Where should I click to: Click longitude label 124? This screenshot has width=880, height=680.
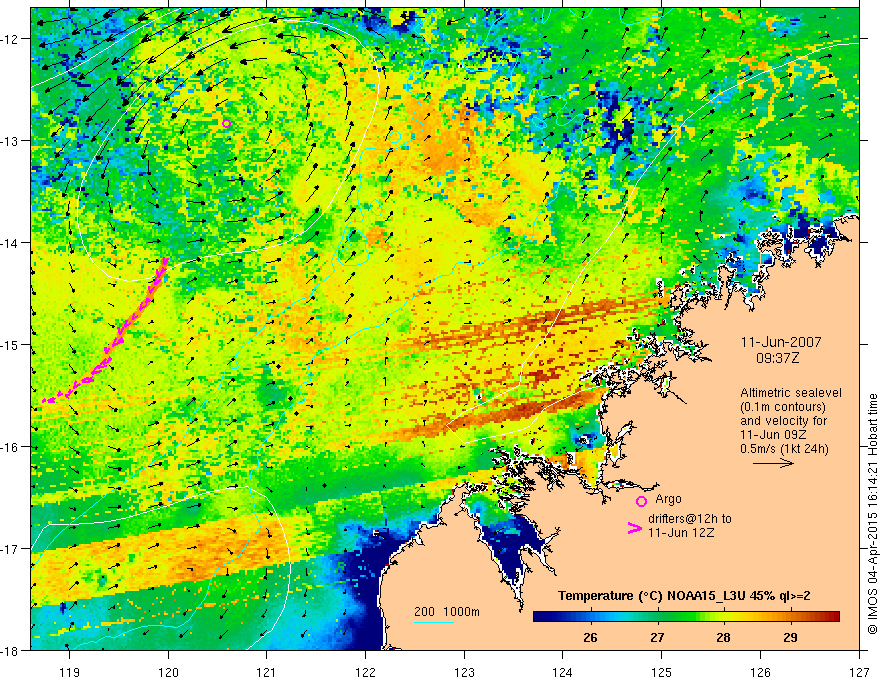pos(563,672)
